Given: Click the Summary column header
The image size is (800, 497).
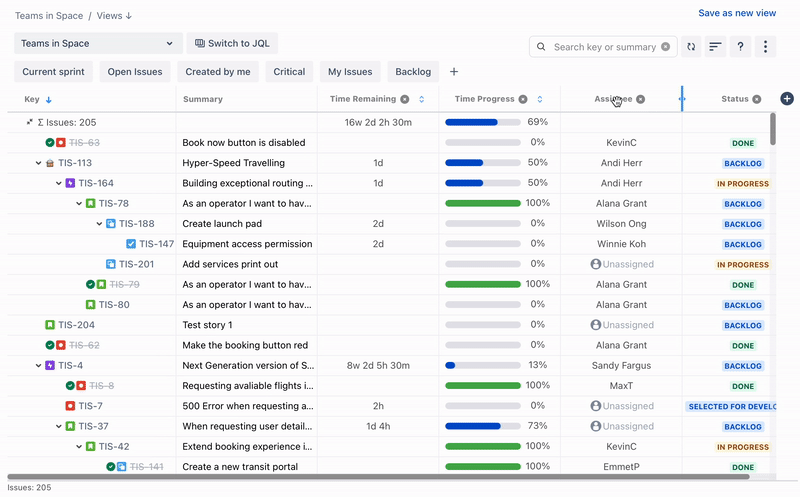Looking at the screenshot, I should tap(203, 99).
